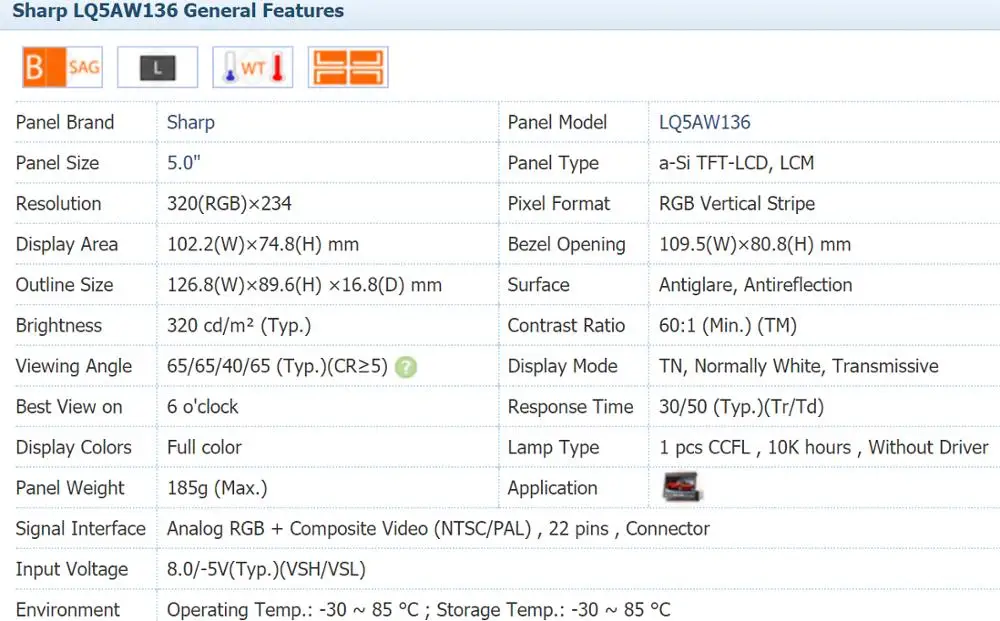Click the Panel Weight label
Image resolution: width=1000 pixels, height=621 pixels.
(70, 488)
